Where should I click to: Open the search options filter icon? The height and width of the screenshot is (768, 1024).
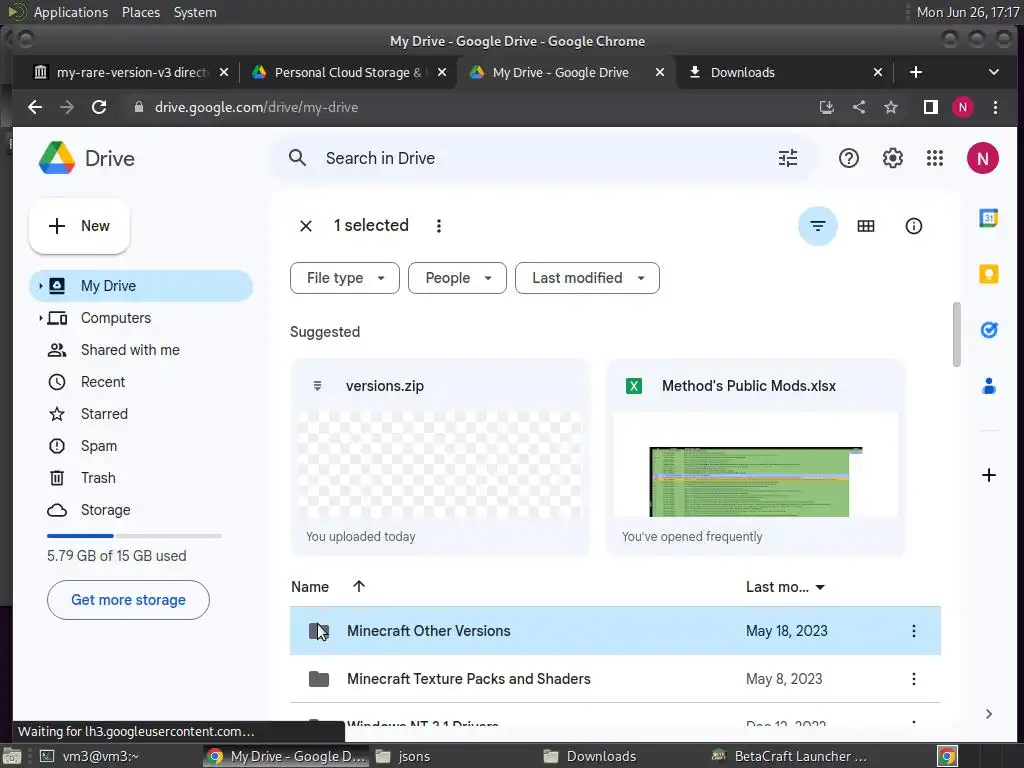[788, 158]
